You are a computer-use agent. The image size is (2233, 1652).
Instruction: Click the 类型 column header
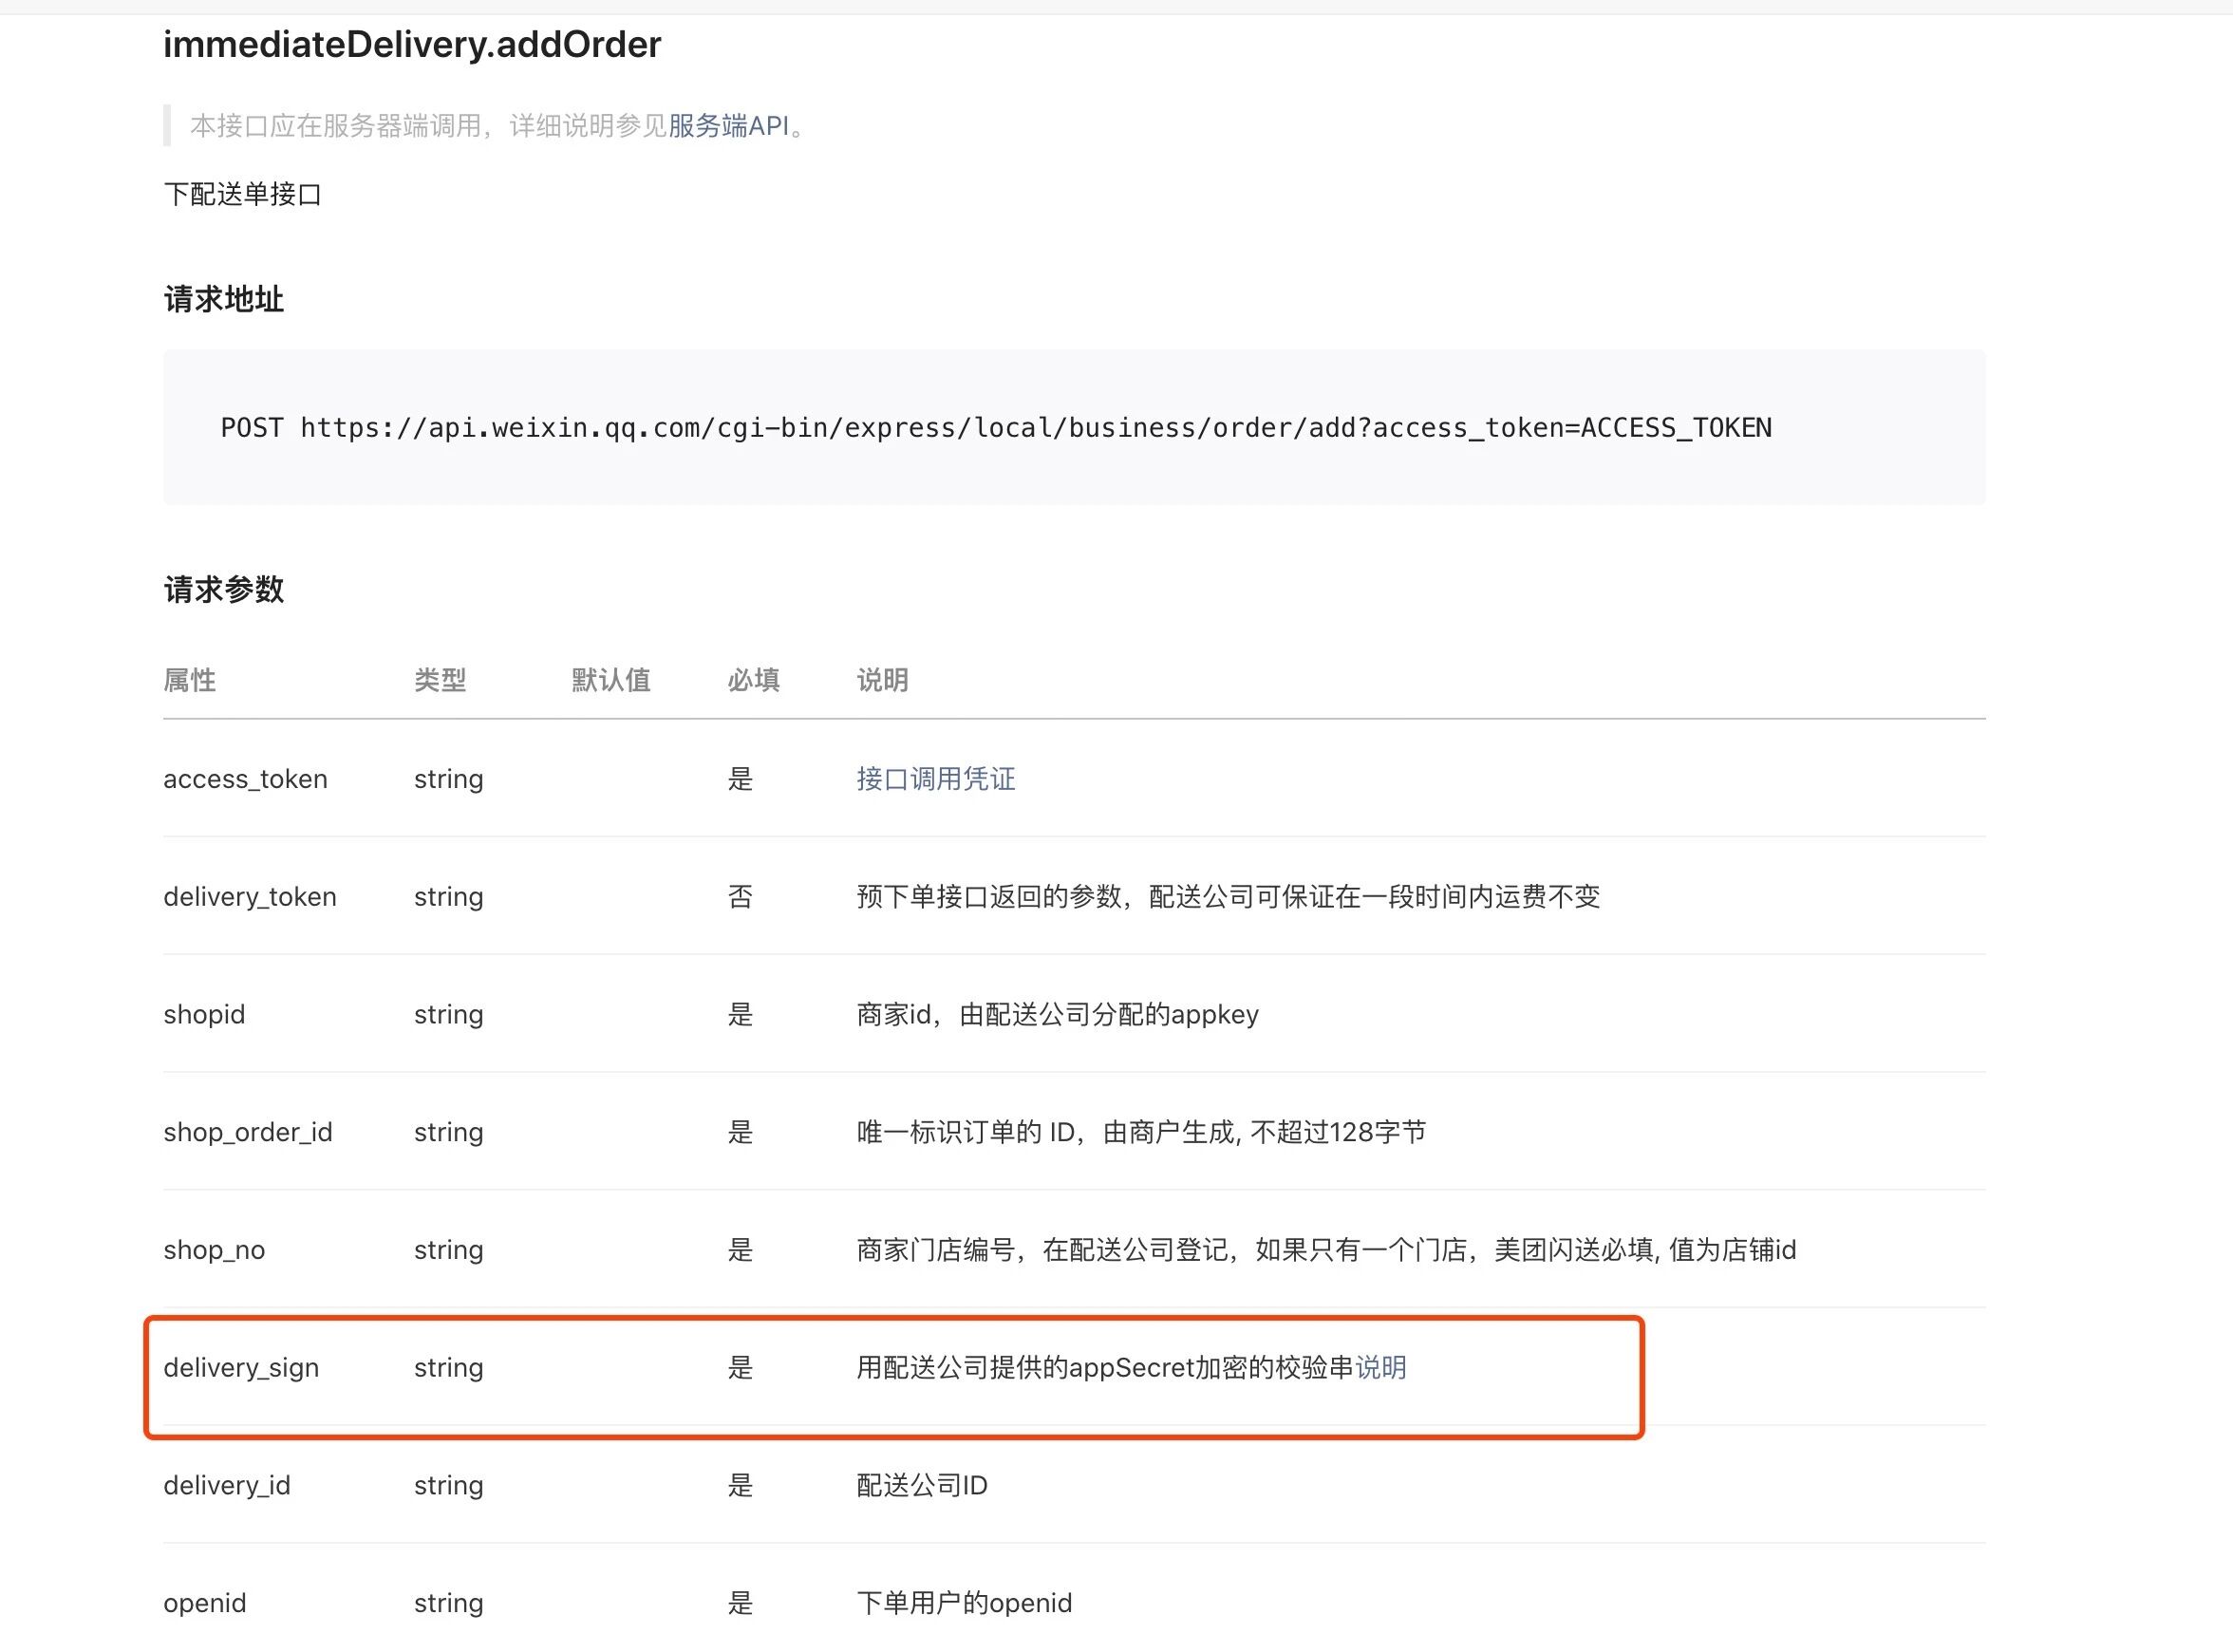(440, 680)
